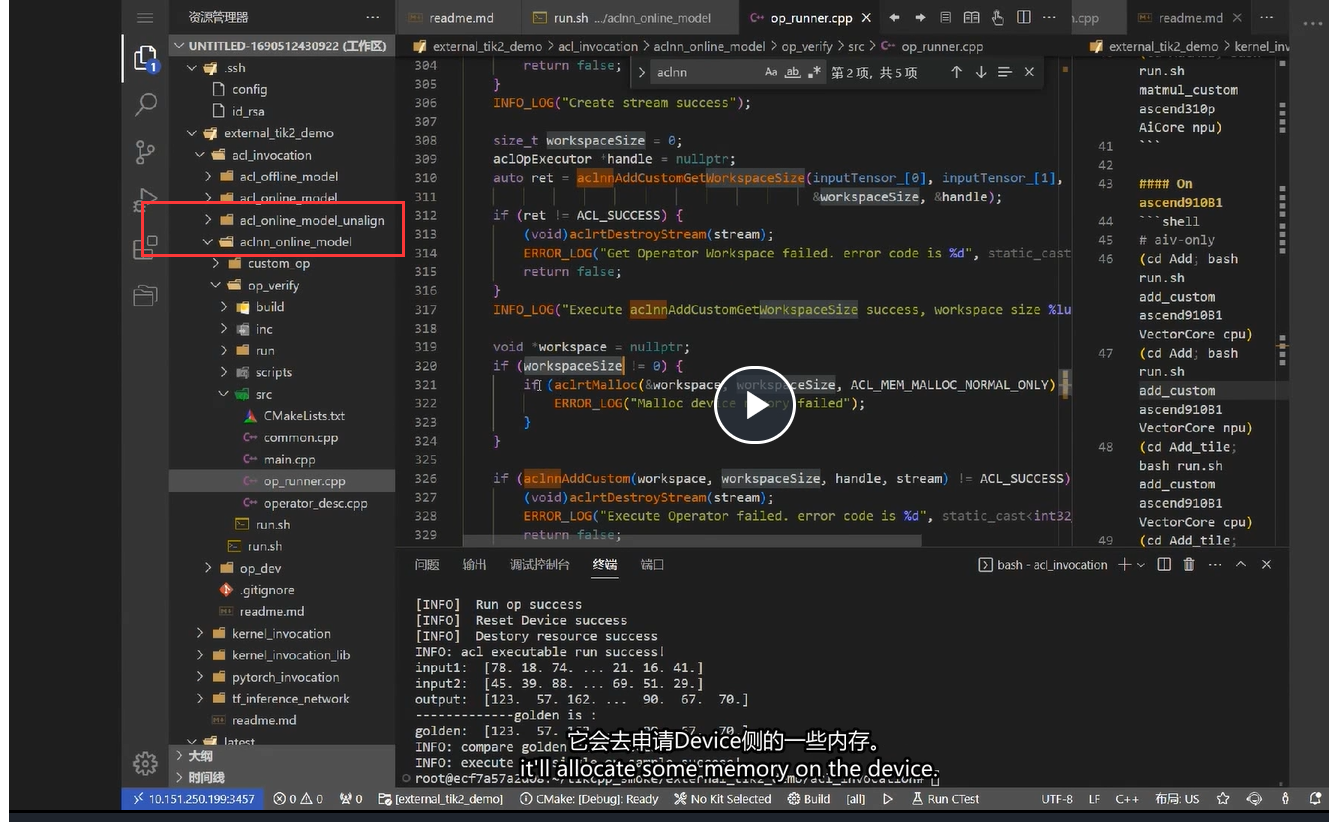Open the terminal launch profile dropdown arrow
Viewport: 1329px width, 822px height.
point(1141,565)
